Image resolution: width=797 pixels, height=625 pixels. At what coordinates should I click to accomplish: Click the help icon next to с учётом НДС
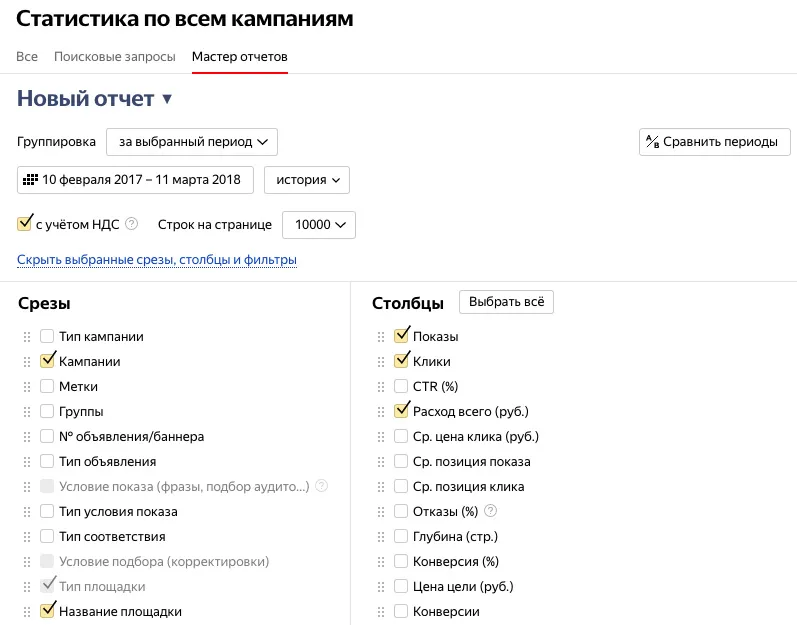pyautogui.click(x=132, y=224)
